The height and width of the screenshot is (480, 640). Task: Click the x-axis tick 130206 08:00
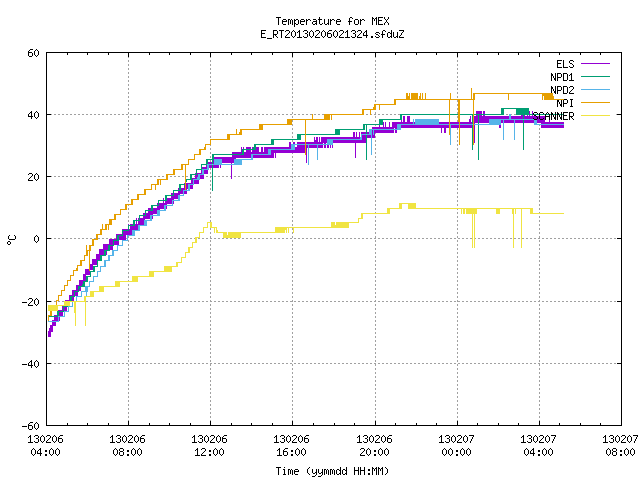pos(128,446)
